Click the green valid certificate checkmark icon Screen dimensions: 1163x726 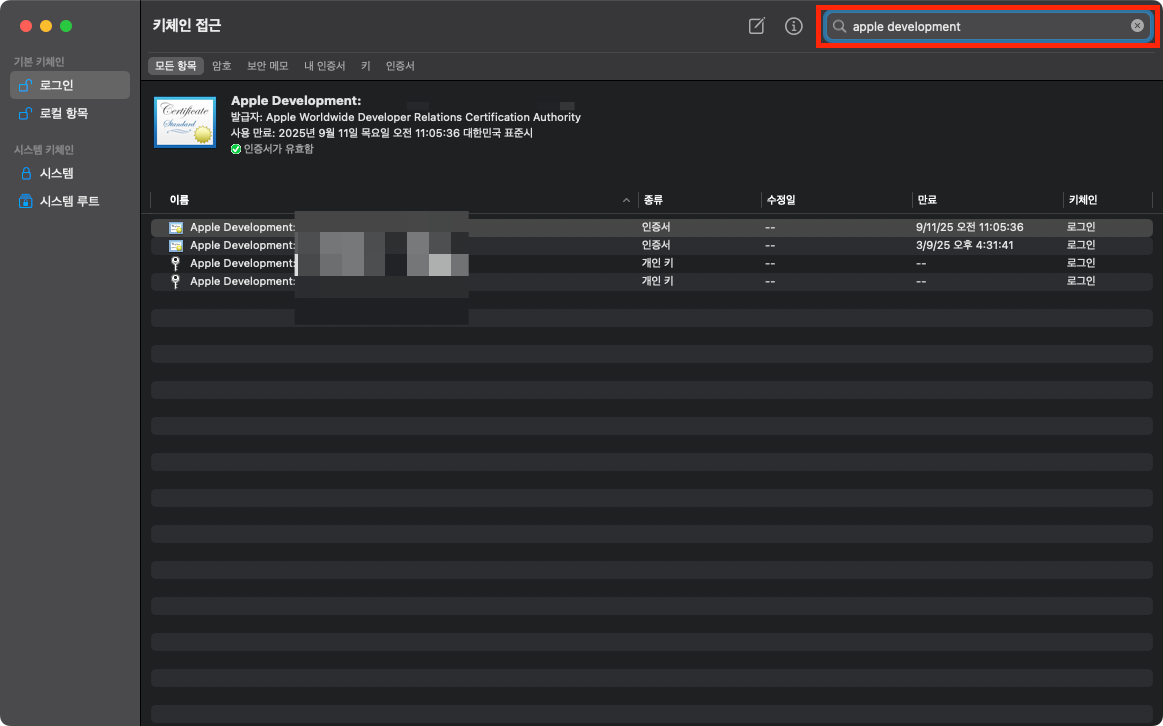point(236,149)
